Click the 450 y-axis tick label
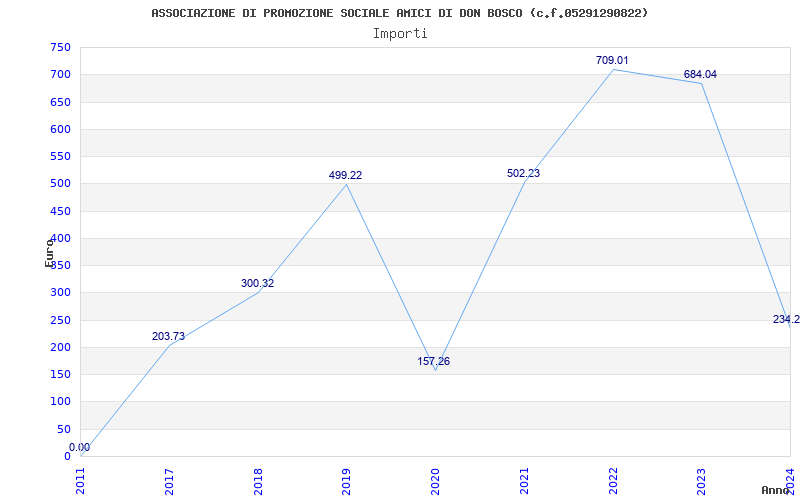Screen dimensions: 800x500 tap(60, 211)
